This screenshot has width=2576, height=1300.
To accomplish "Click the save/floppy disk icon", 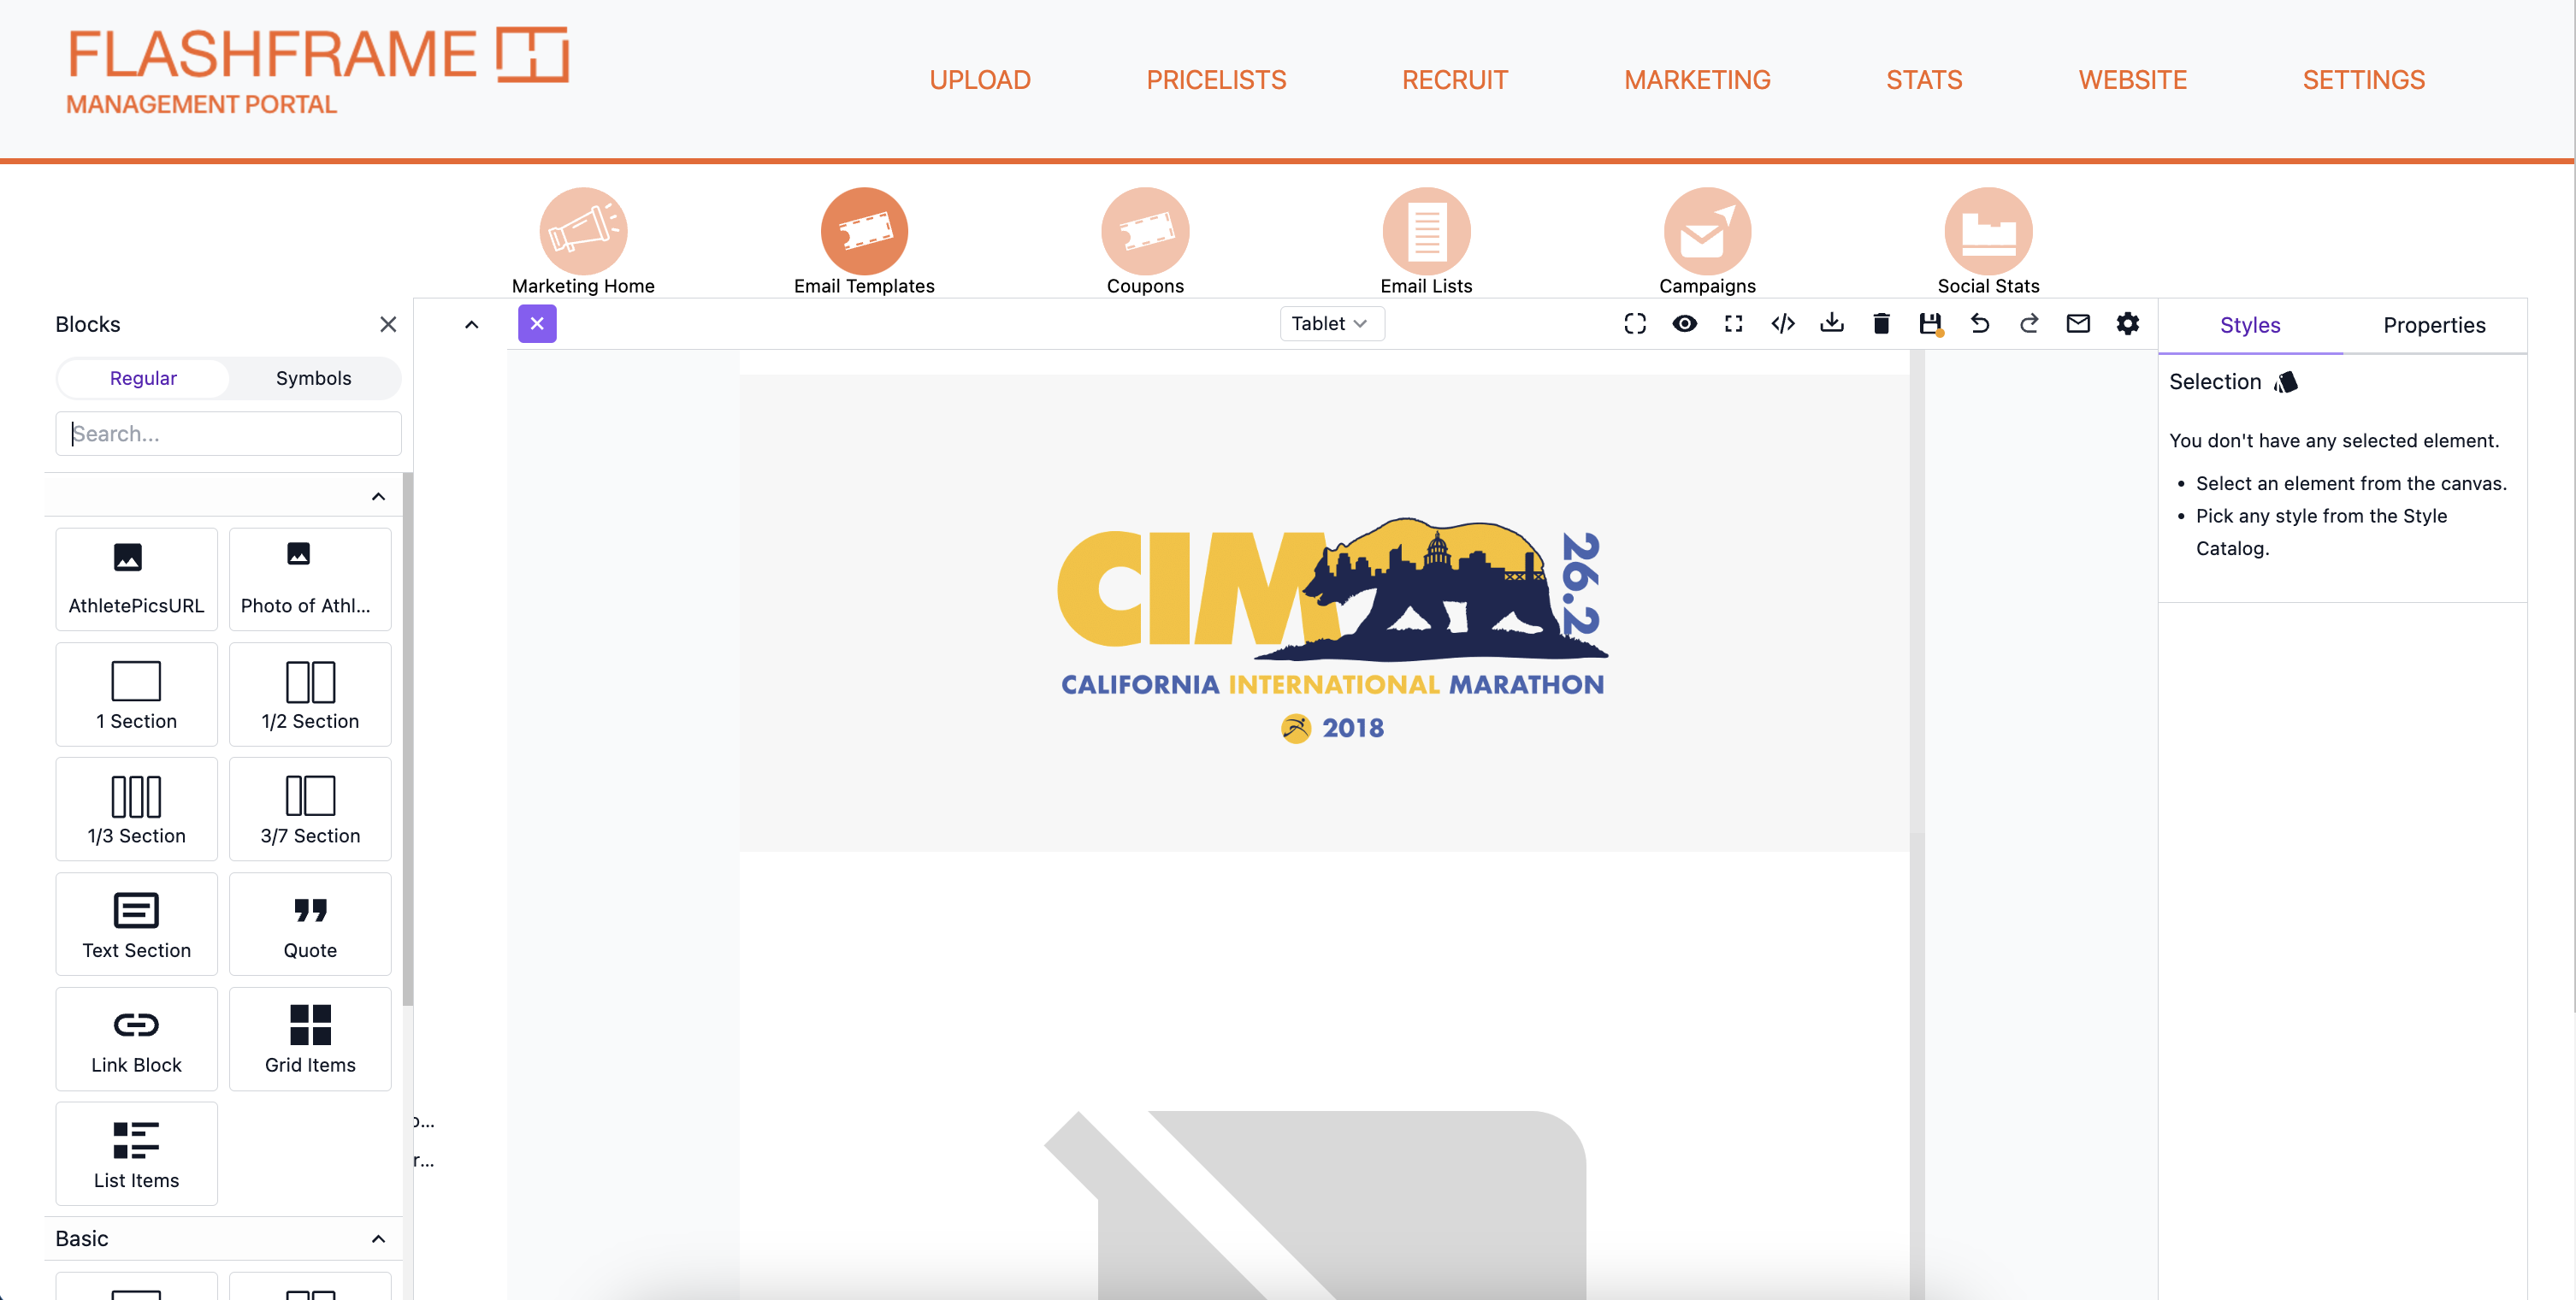I will pyautogui.click(x=1931, y=323).
